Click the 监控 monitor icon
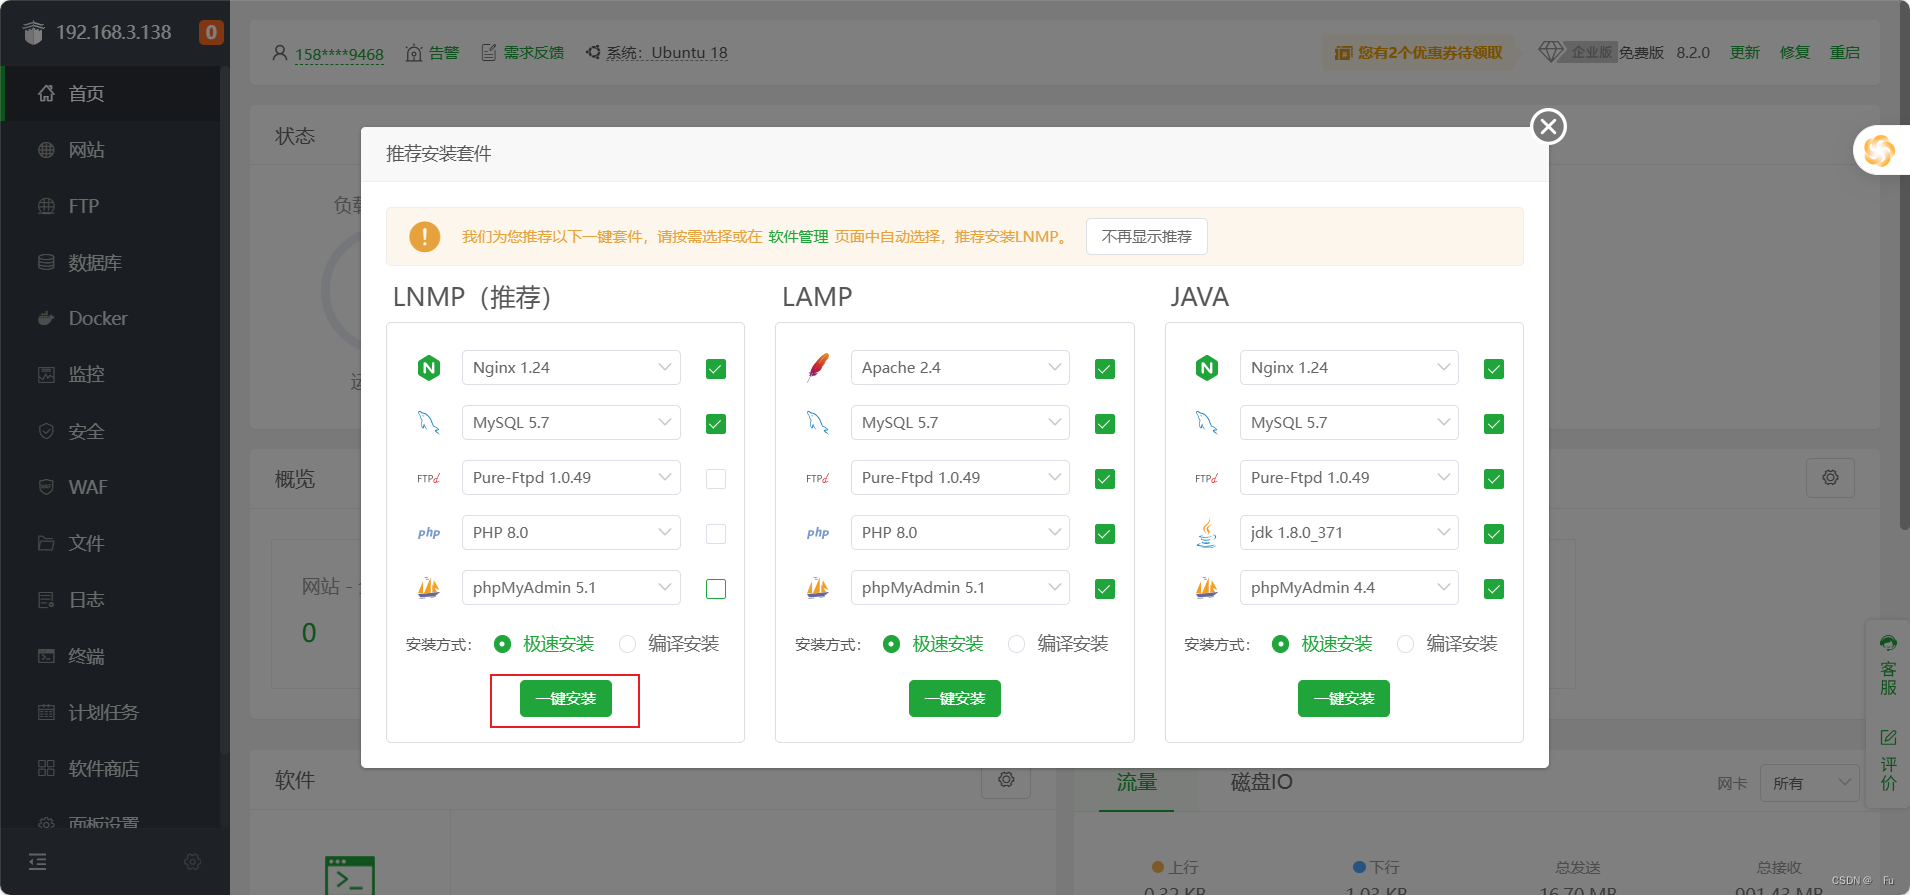The width and height of the screenshot is (1910, 895). [46, 375]
